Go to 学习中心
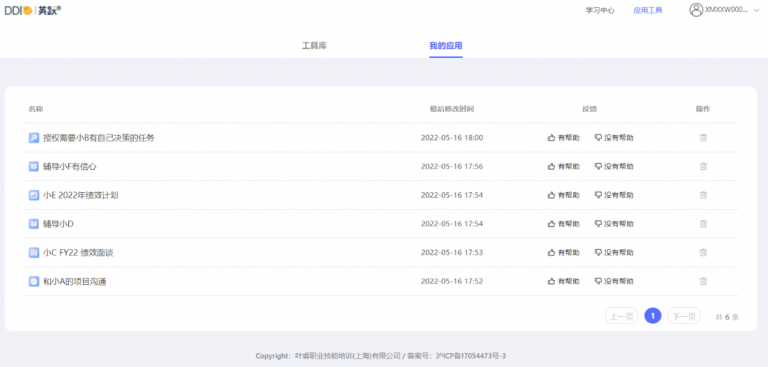 pyautogui.click(x=600, y=10)
